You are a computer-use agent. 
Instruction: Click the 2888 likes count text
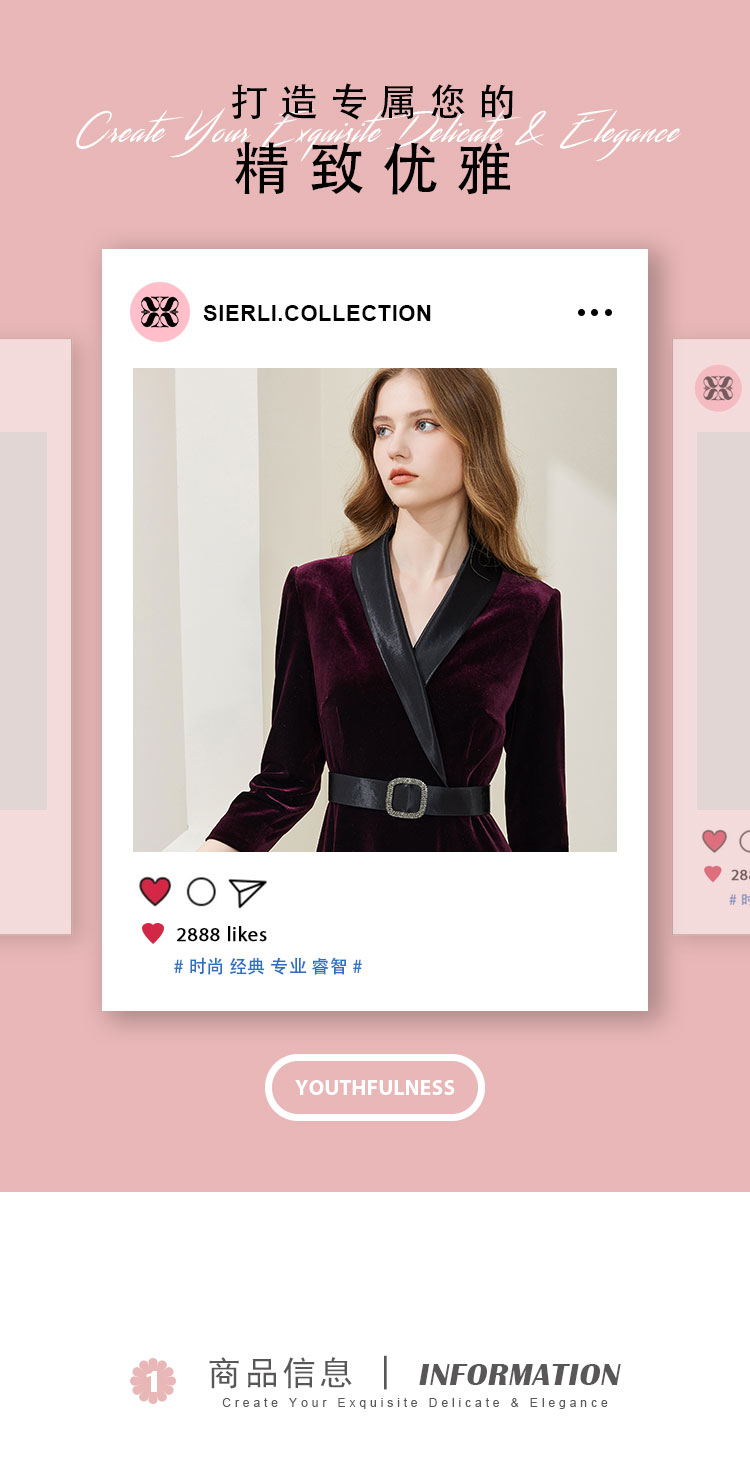click(x=221, y=934)
